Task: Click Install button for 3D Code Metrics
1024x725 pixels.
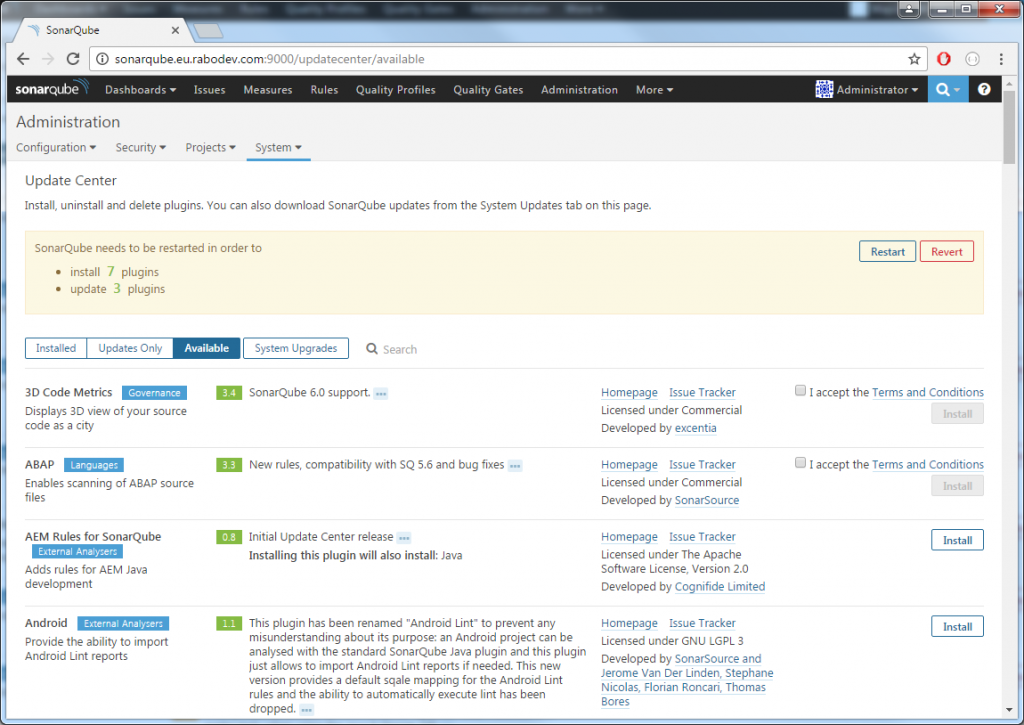Action: pos(957,413)
